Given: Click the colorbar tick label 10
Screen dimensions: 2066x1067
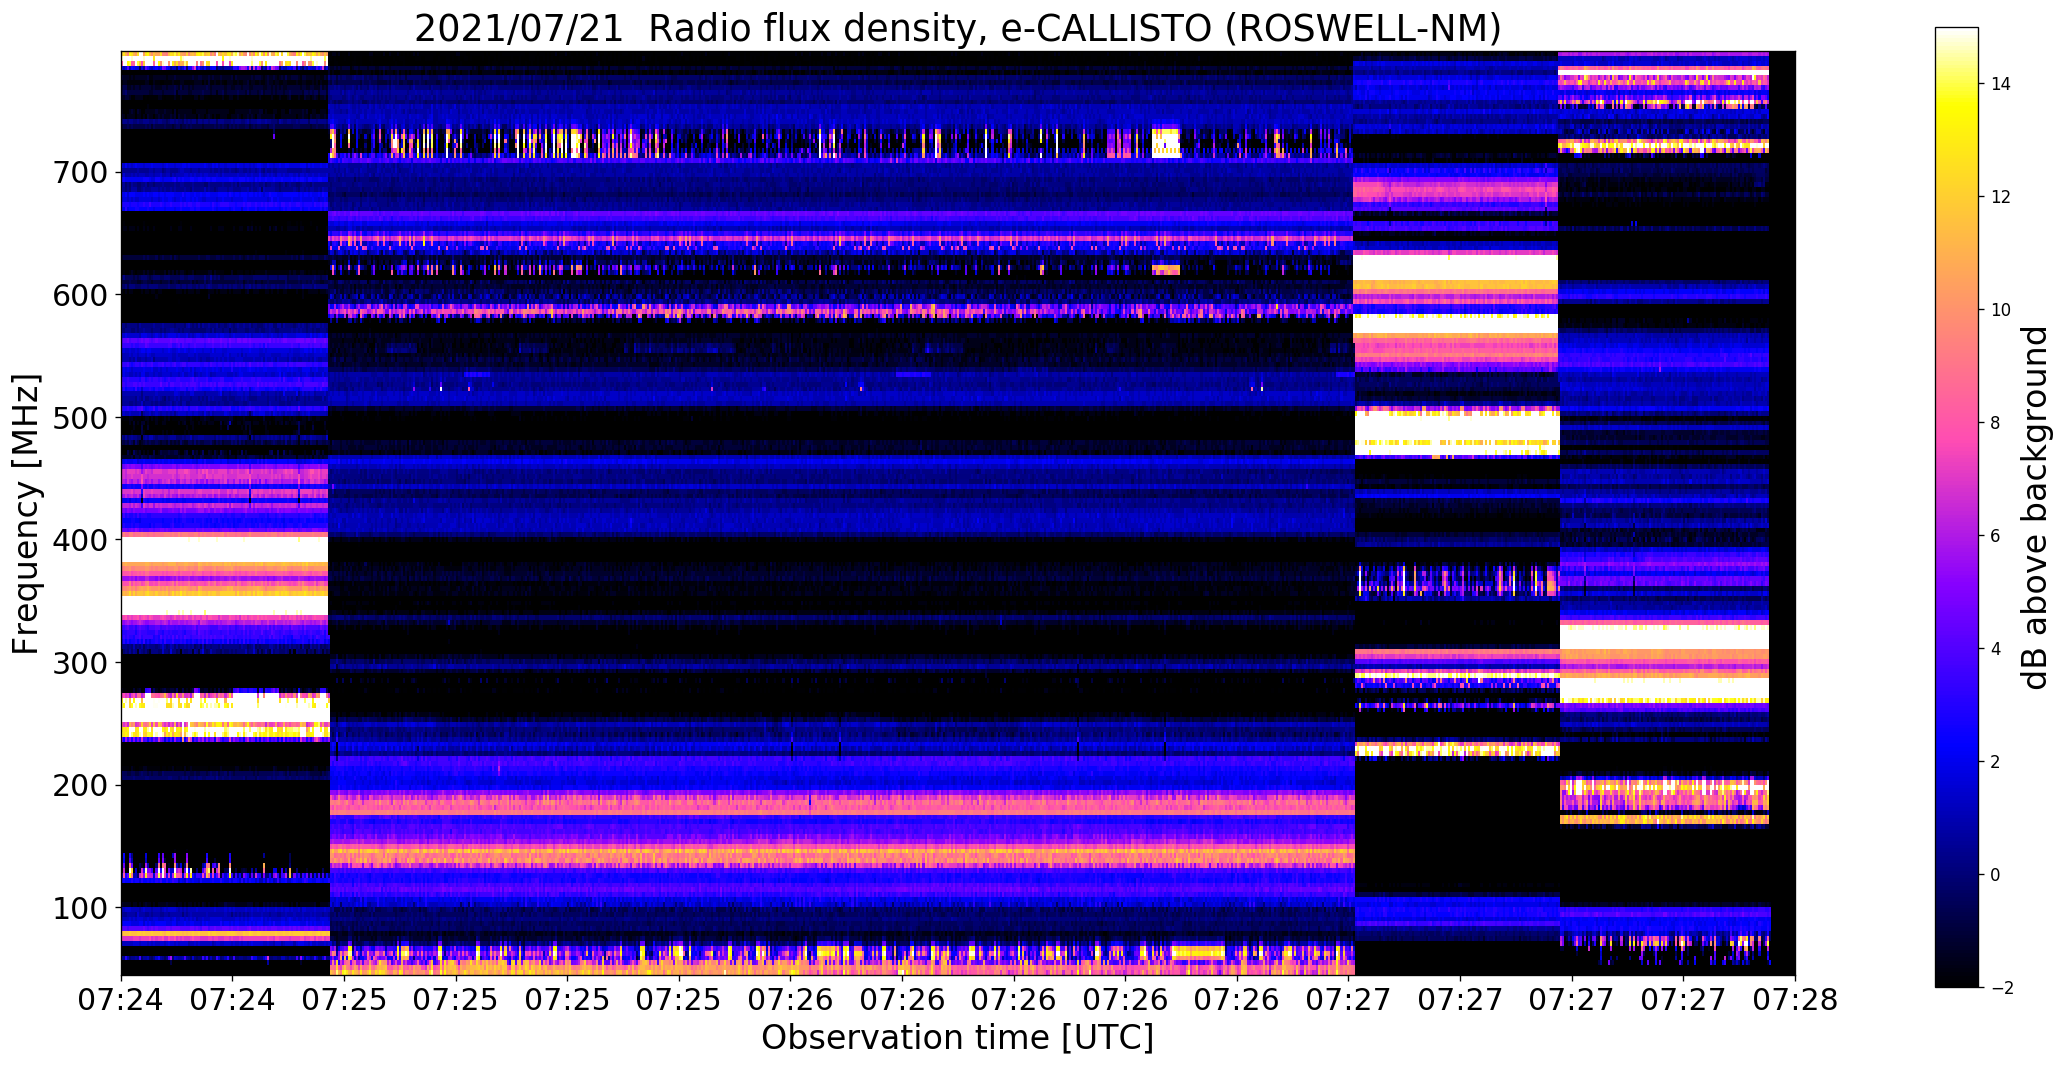Looking at the screenshot, I should [2001, 310].
